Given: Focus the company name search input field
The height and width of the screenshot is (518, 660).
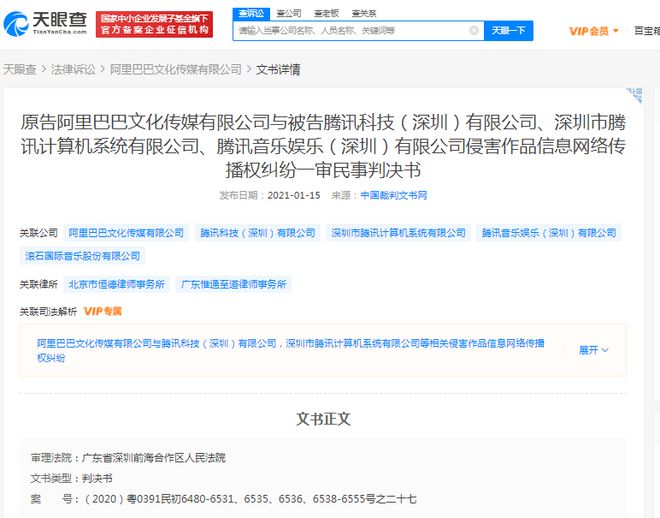Looking at the screenshot, I should pos(350,31).
